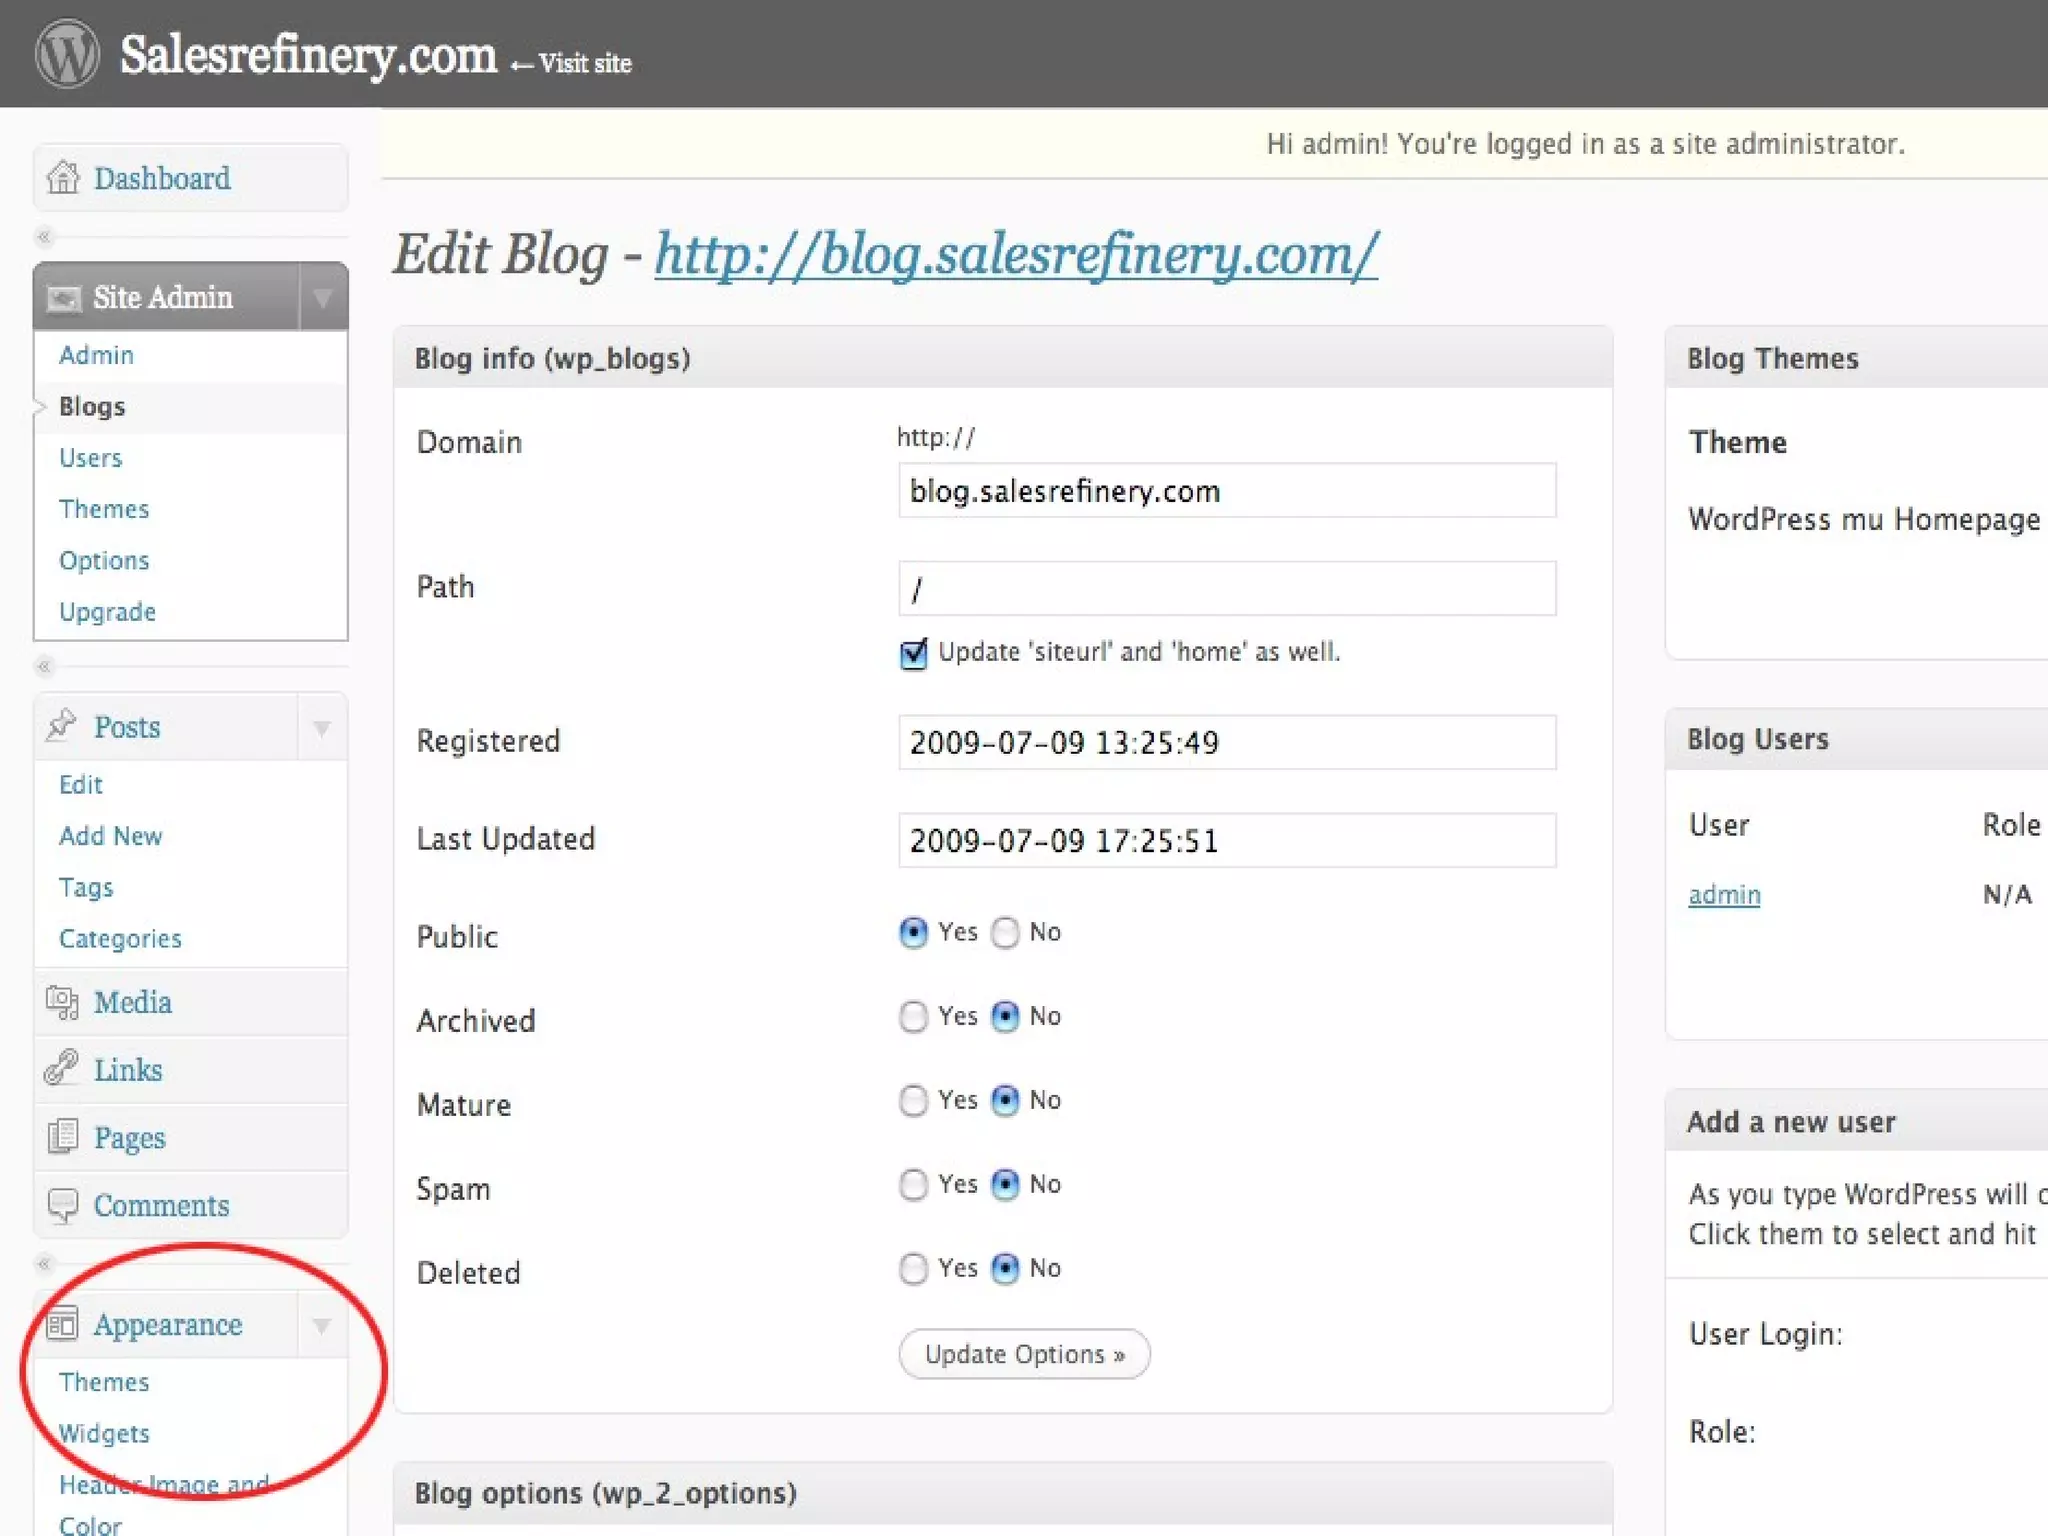Select No for Public option
This screenshot has height=1536, width=2048.
[x=1005, y=933]
